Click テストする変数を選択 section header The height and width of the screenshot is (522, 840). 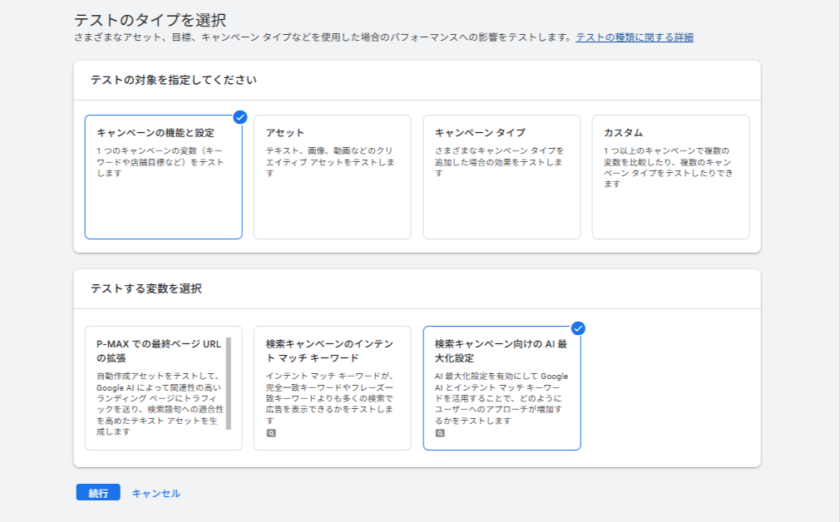(x=146, y=289)
